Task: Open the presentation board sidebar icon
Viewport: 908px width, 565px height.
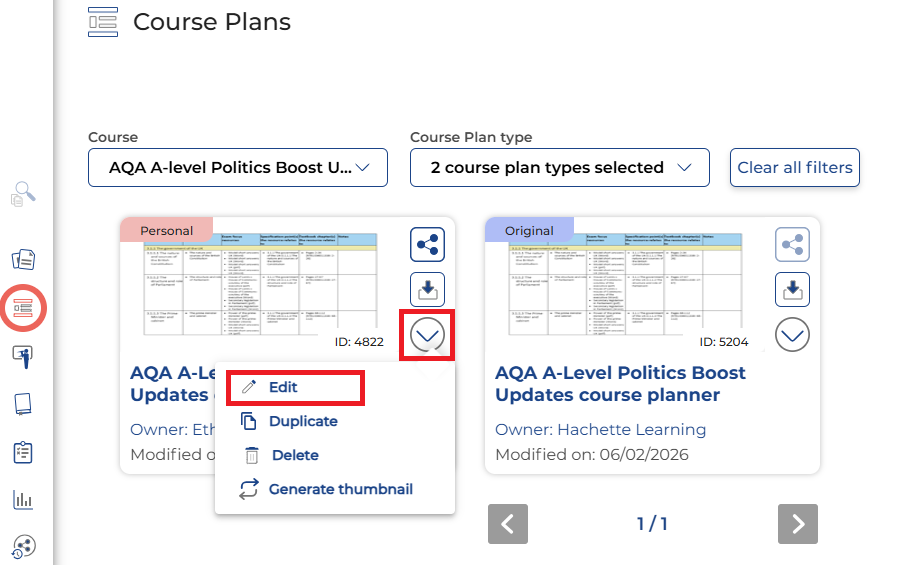Action: (24, 355)
